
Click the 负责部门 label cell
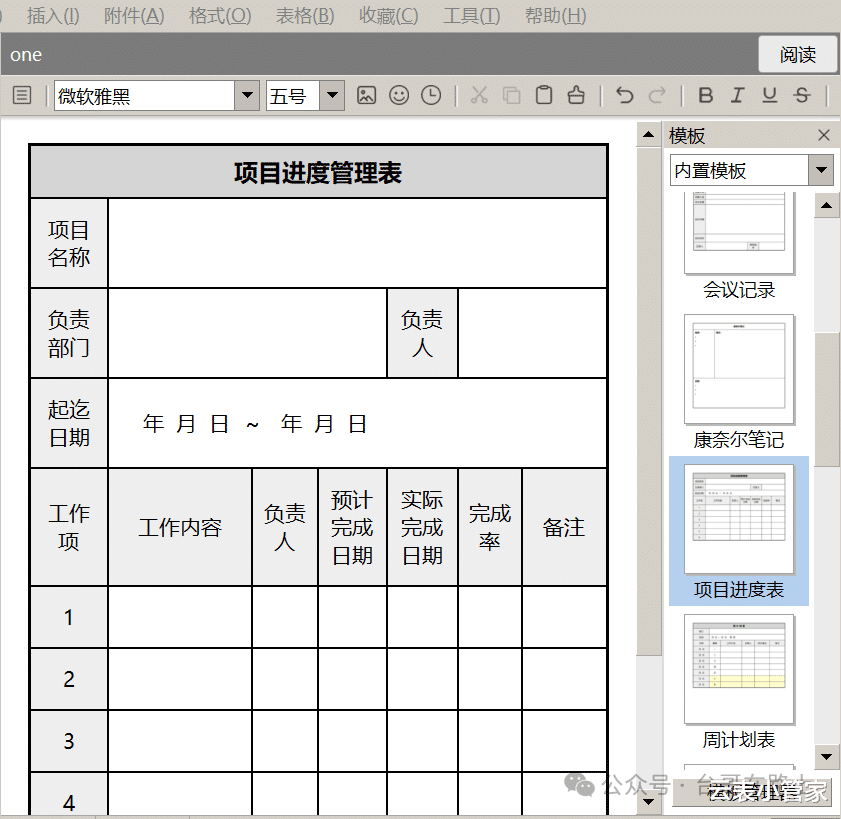(x=69, y=333)
